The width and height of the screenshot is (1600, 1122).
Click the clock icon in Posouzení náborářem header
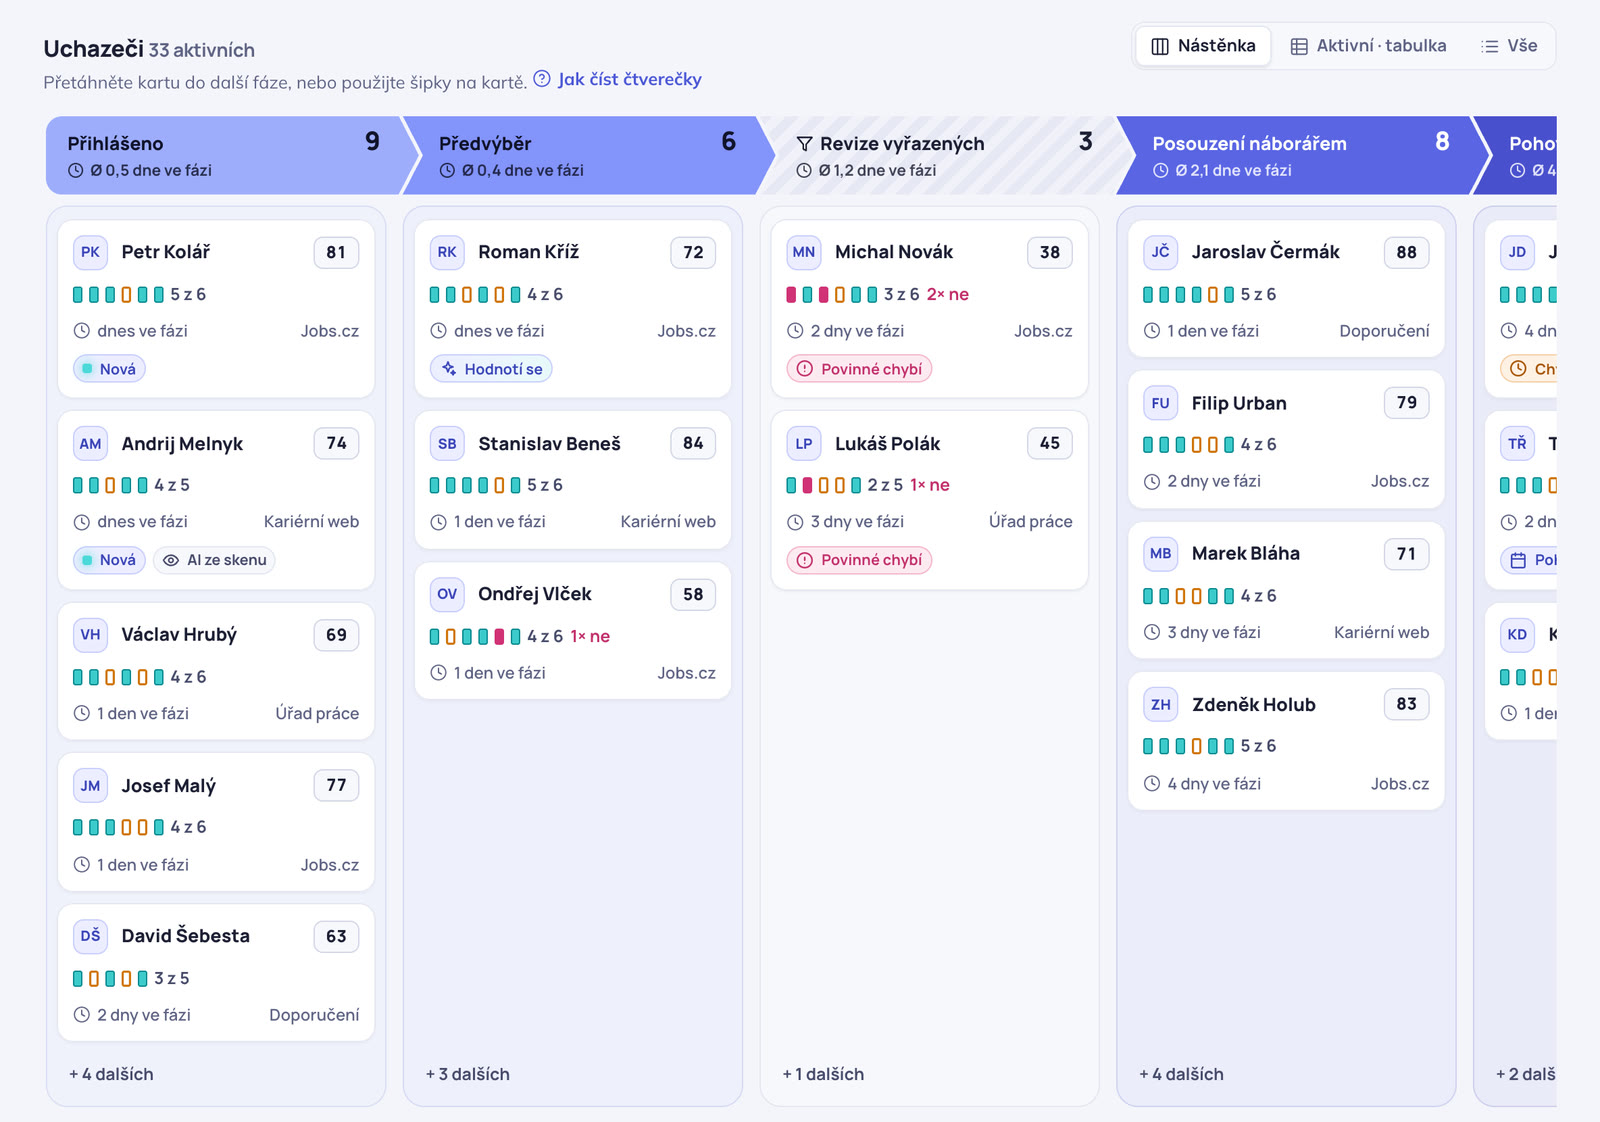(1161, 171)
